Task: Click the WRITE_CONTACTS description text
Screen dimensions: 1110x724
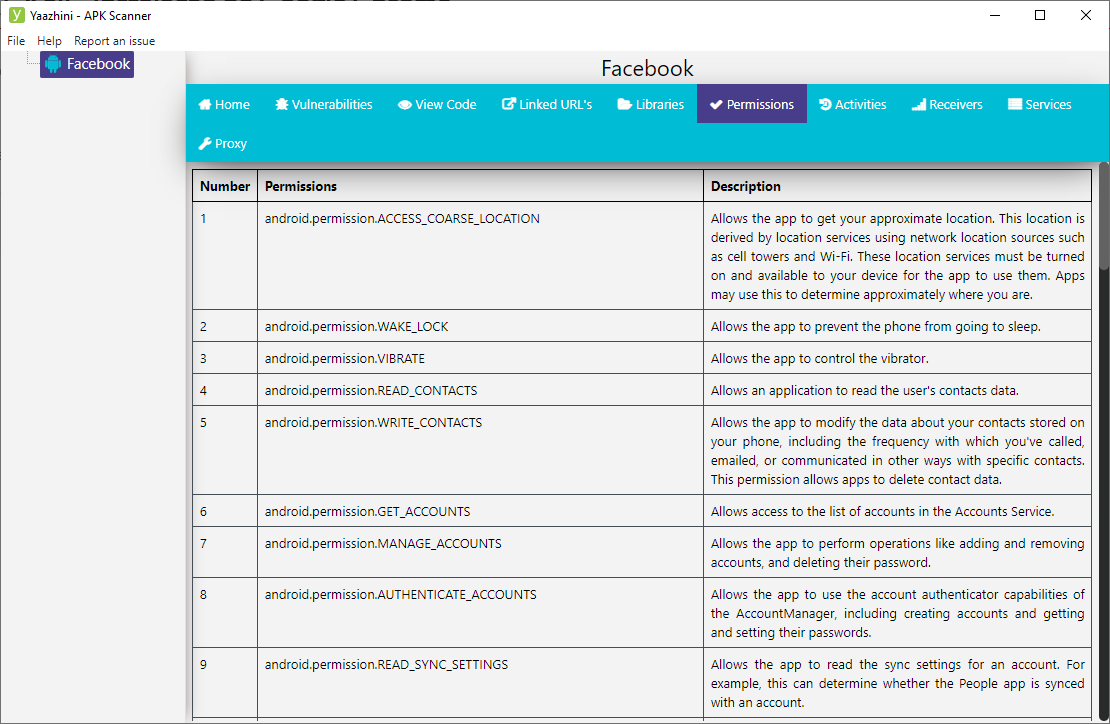Action: point(898,451)
